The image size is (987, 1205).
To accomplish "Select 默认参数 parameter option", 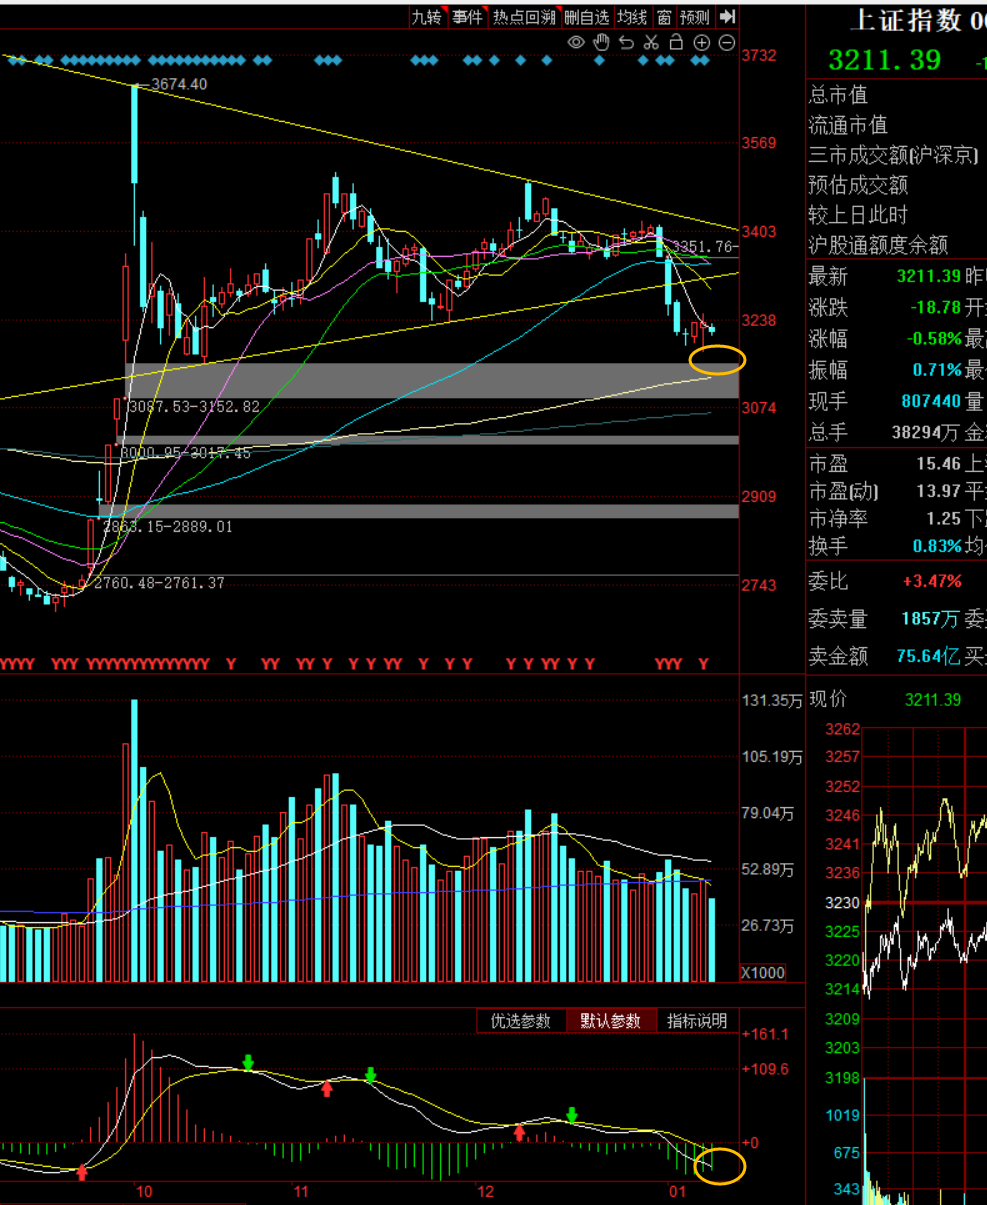I will (611, 1021).
